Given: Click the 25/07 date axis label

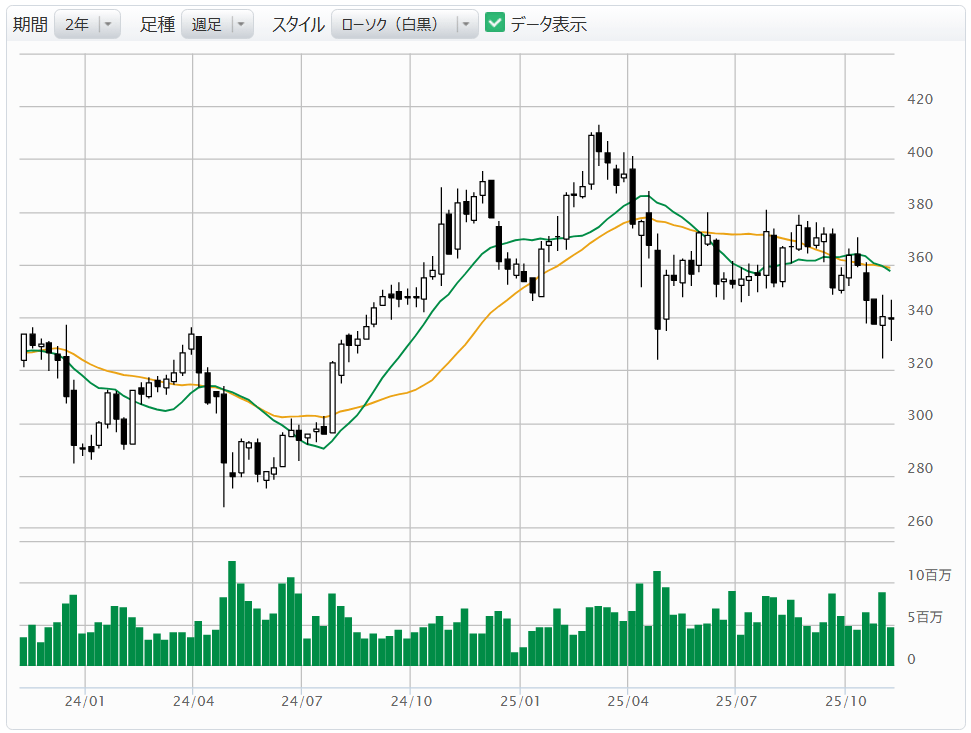Looking at the screenshot, I should click(735, 701).
